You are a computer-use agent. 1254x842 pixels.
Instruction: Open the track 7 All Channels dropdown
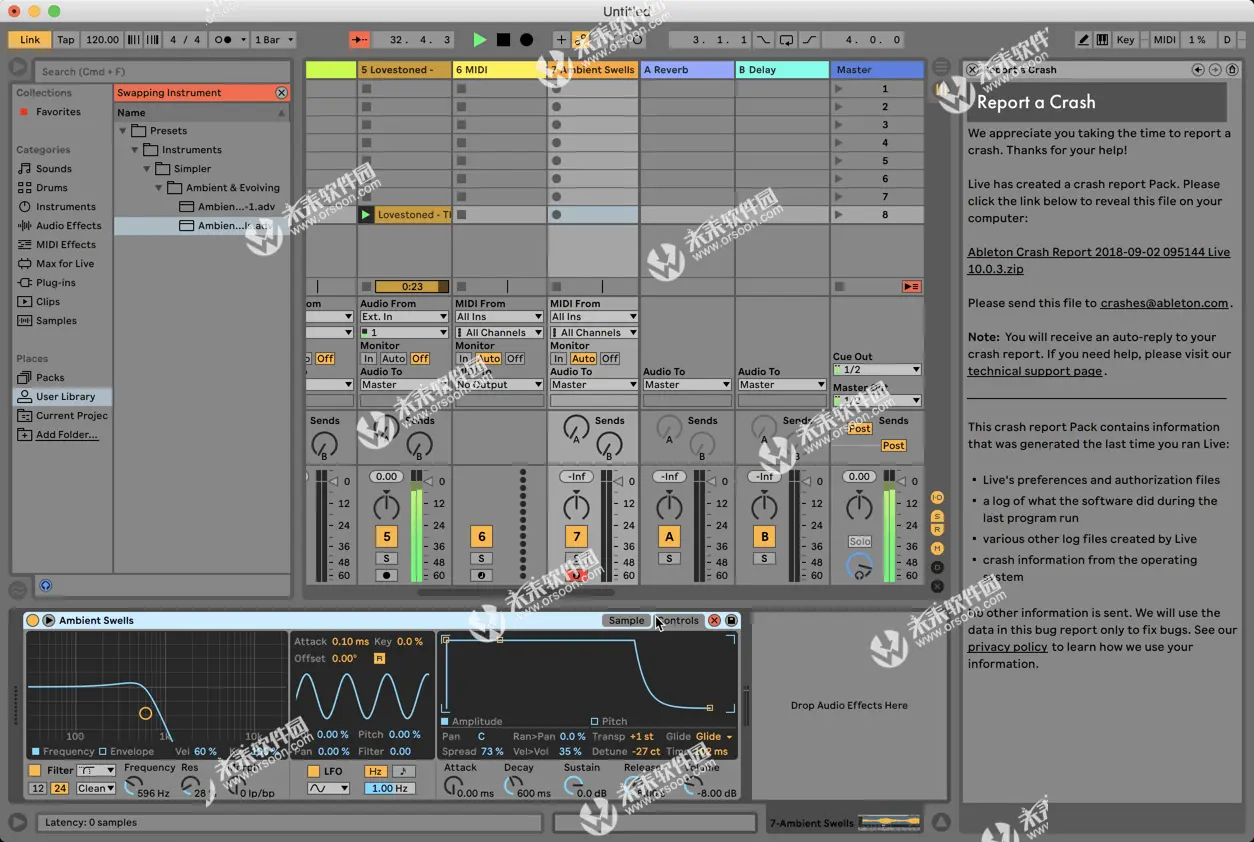click(x=594, y=332)
